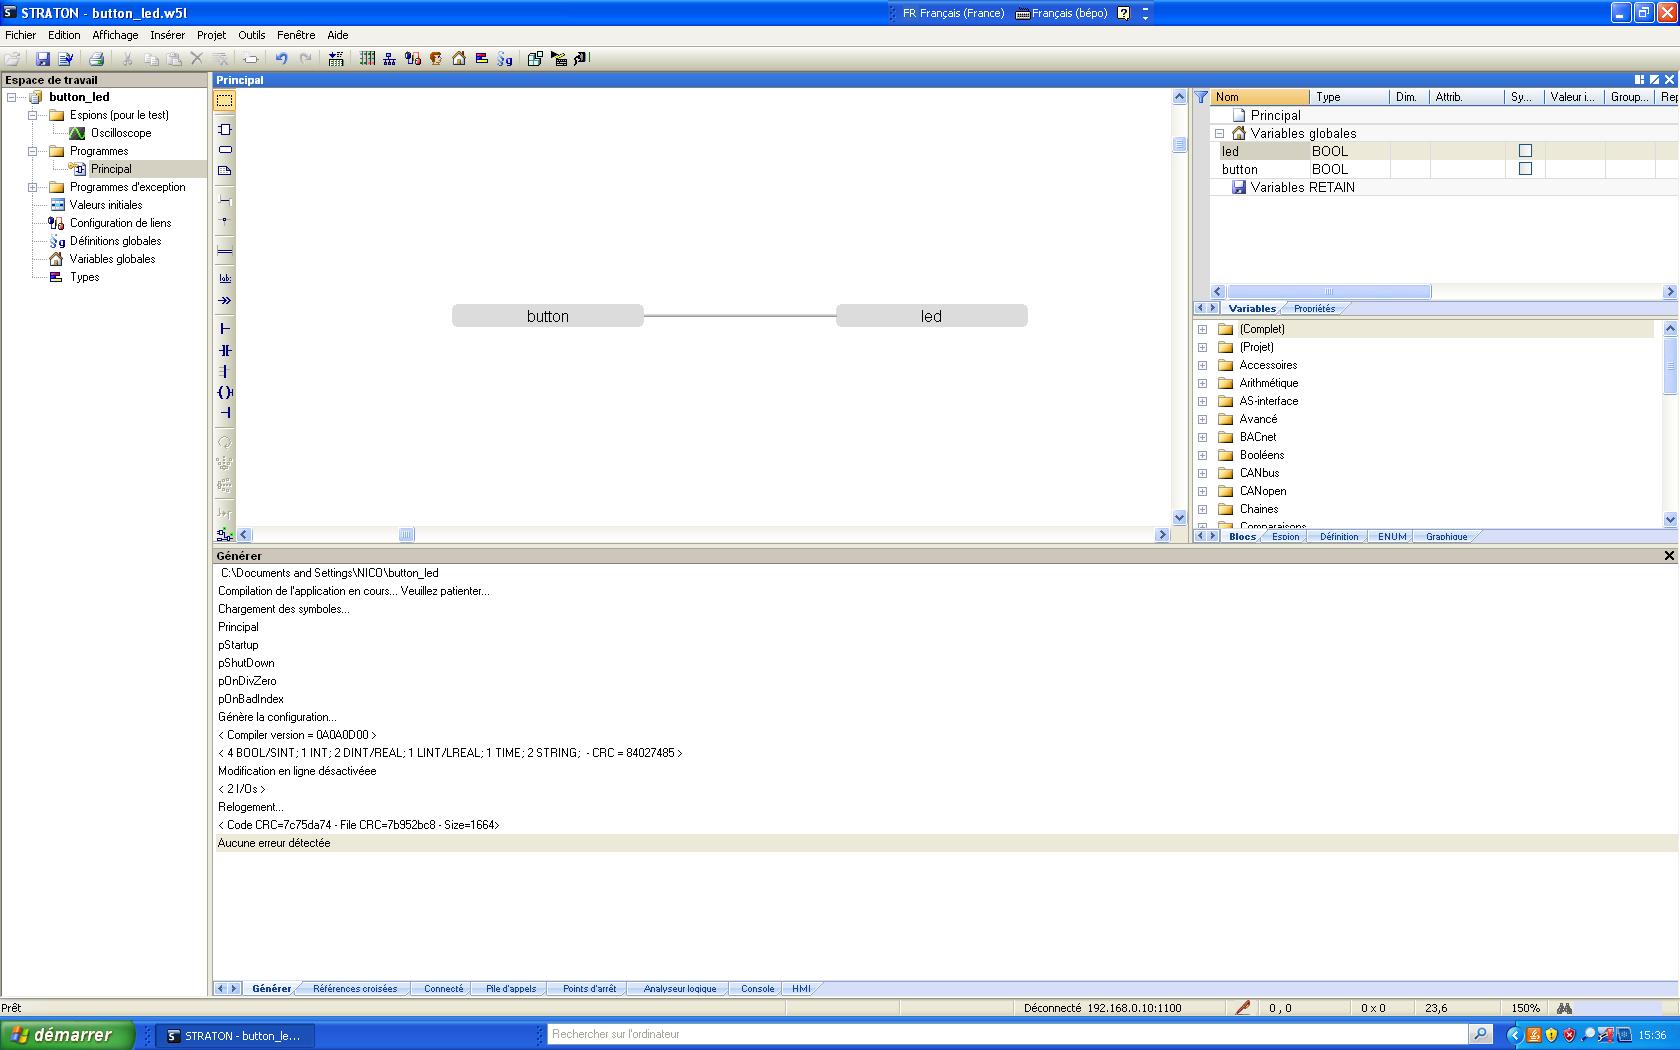1680x1050 pixels.
Task: Open global variables via house toolbar icon
Action: (x=459, y=59)
